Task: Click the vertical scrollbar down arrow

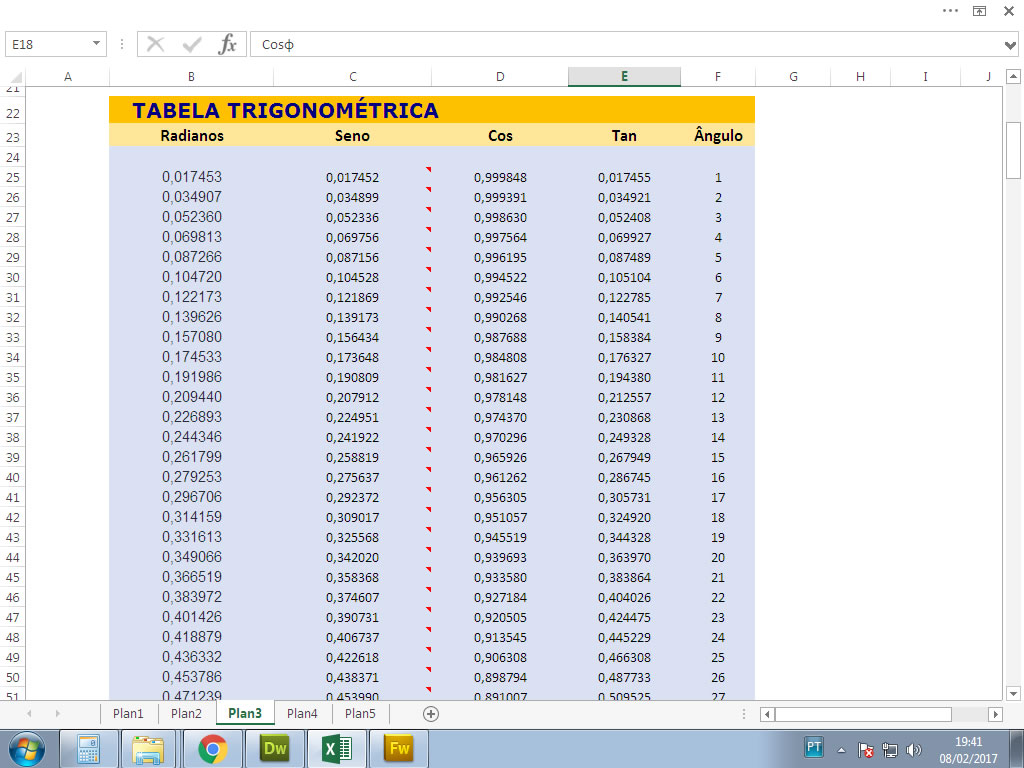Action: pyautogui.click(x=1013, y=693)
